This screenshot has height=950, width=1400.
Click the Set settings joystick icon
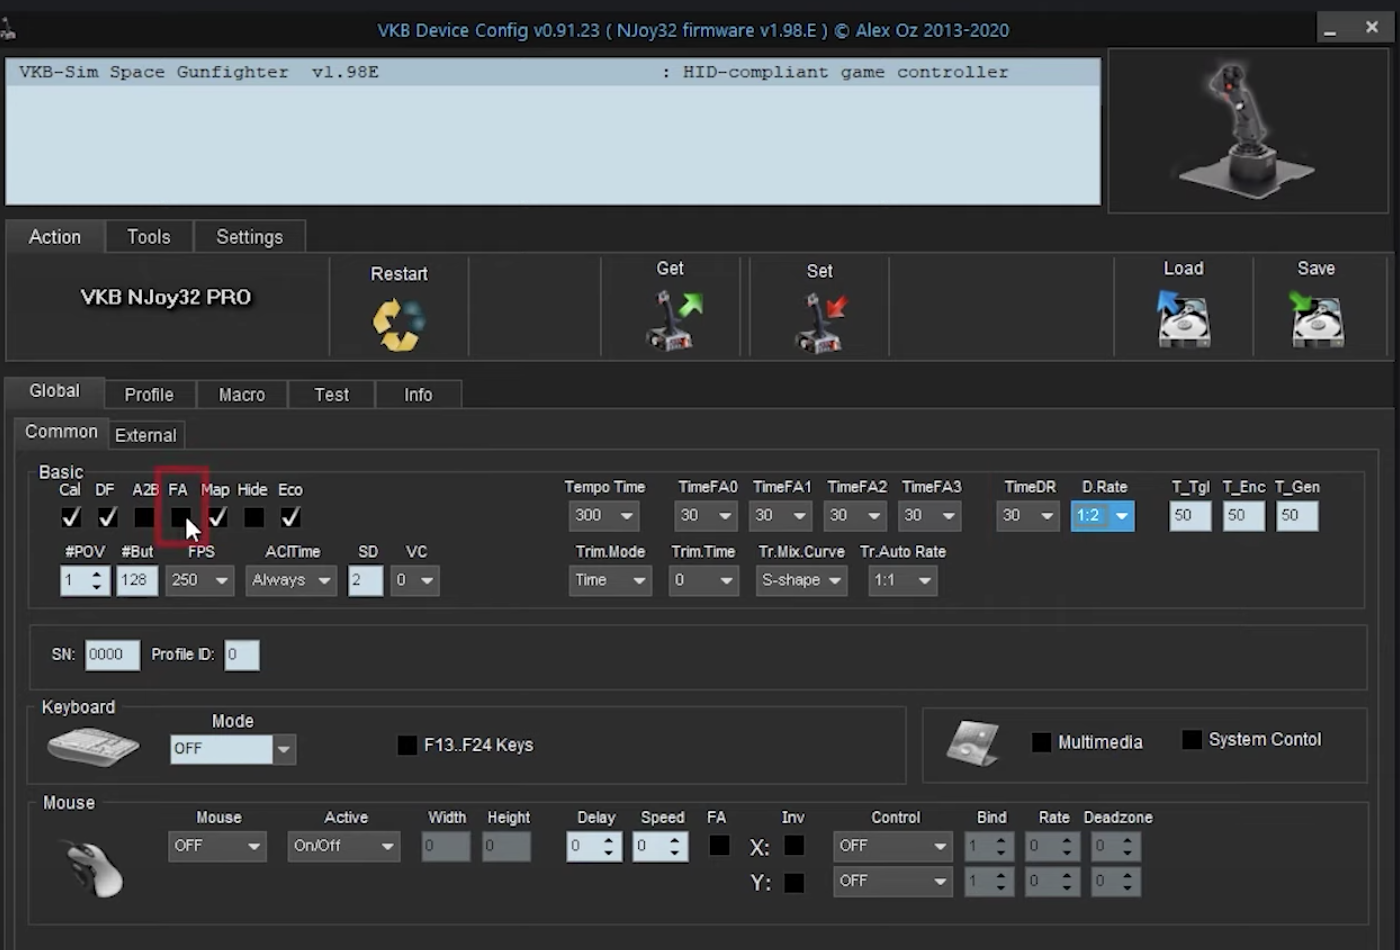coord(820,323)
